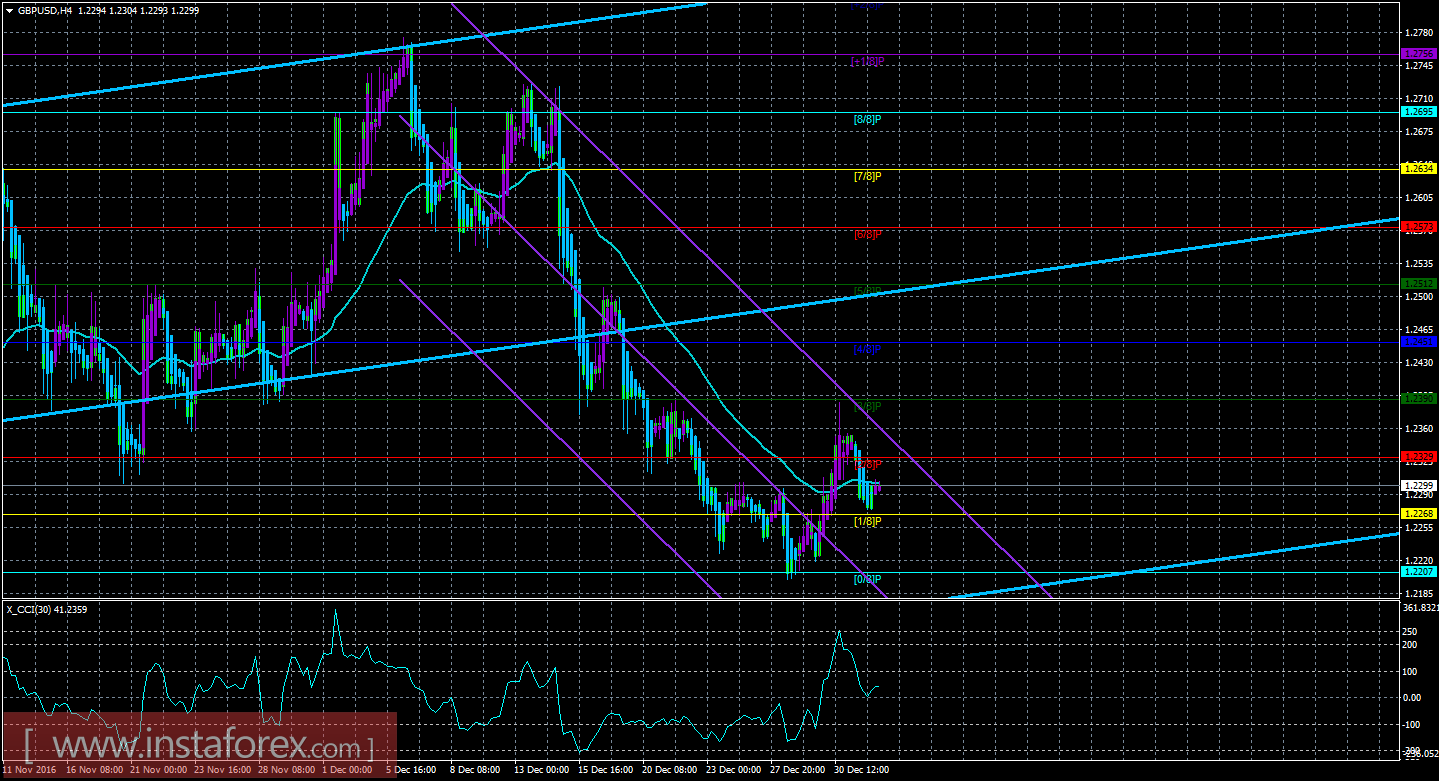
Task: Click the purple 1.2756 price tag
Action: [1419, 53]
